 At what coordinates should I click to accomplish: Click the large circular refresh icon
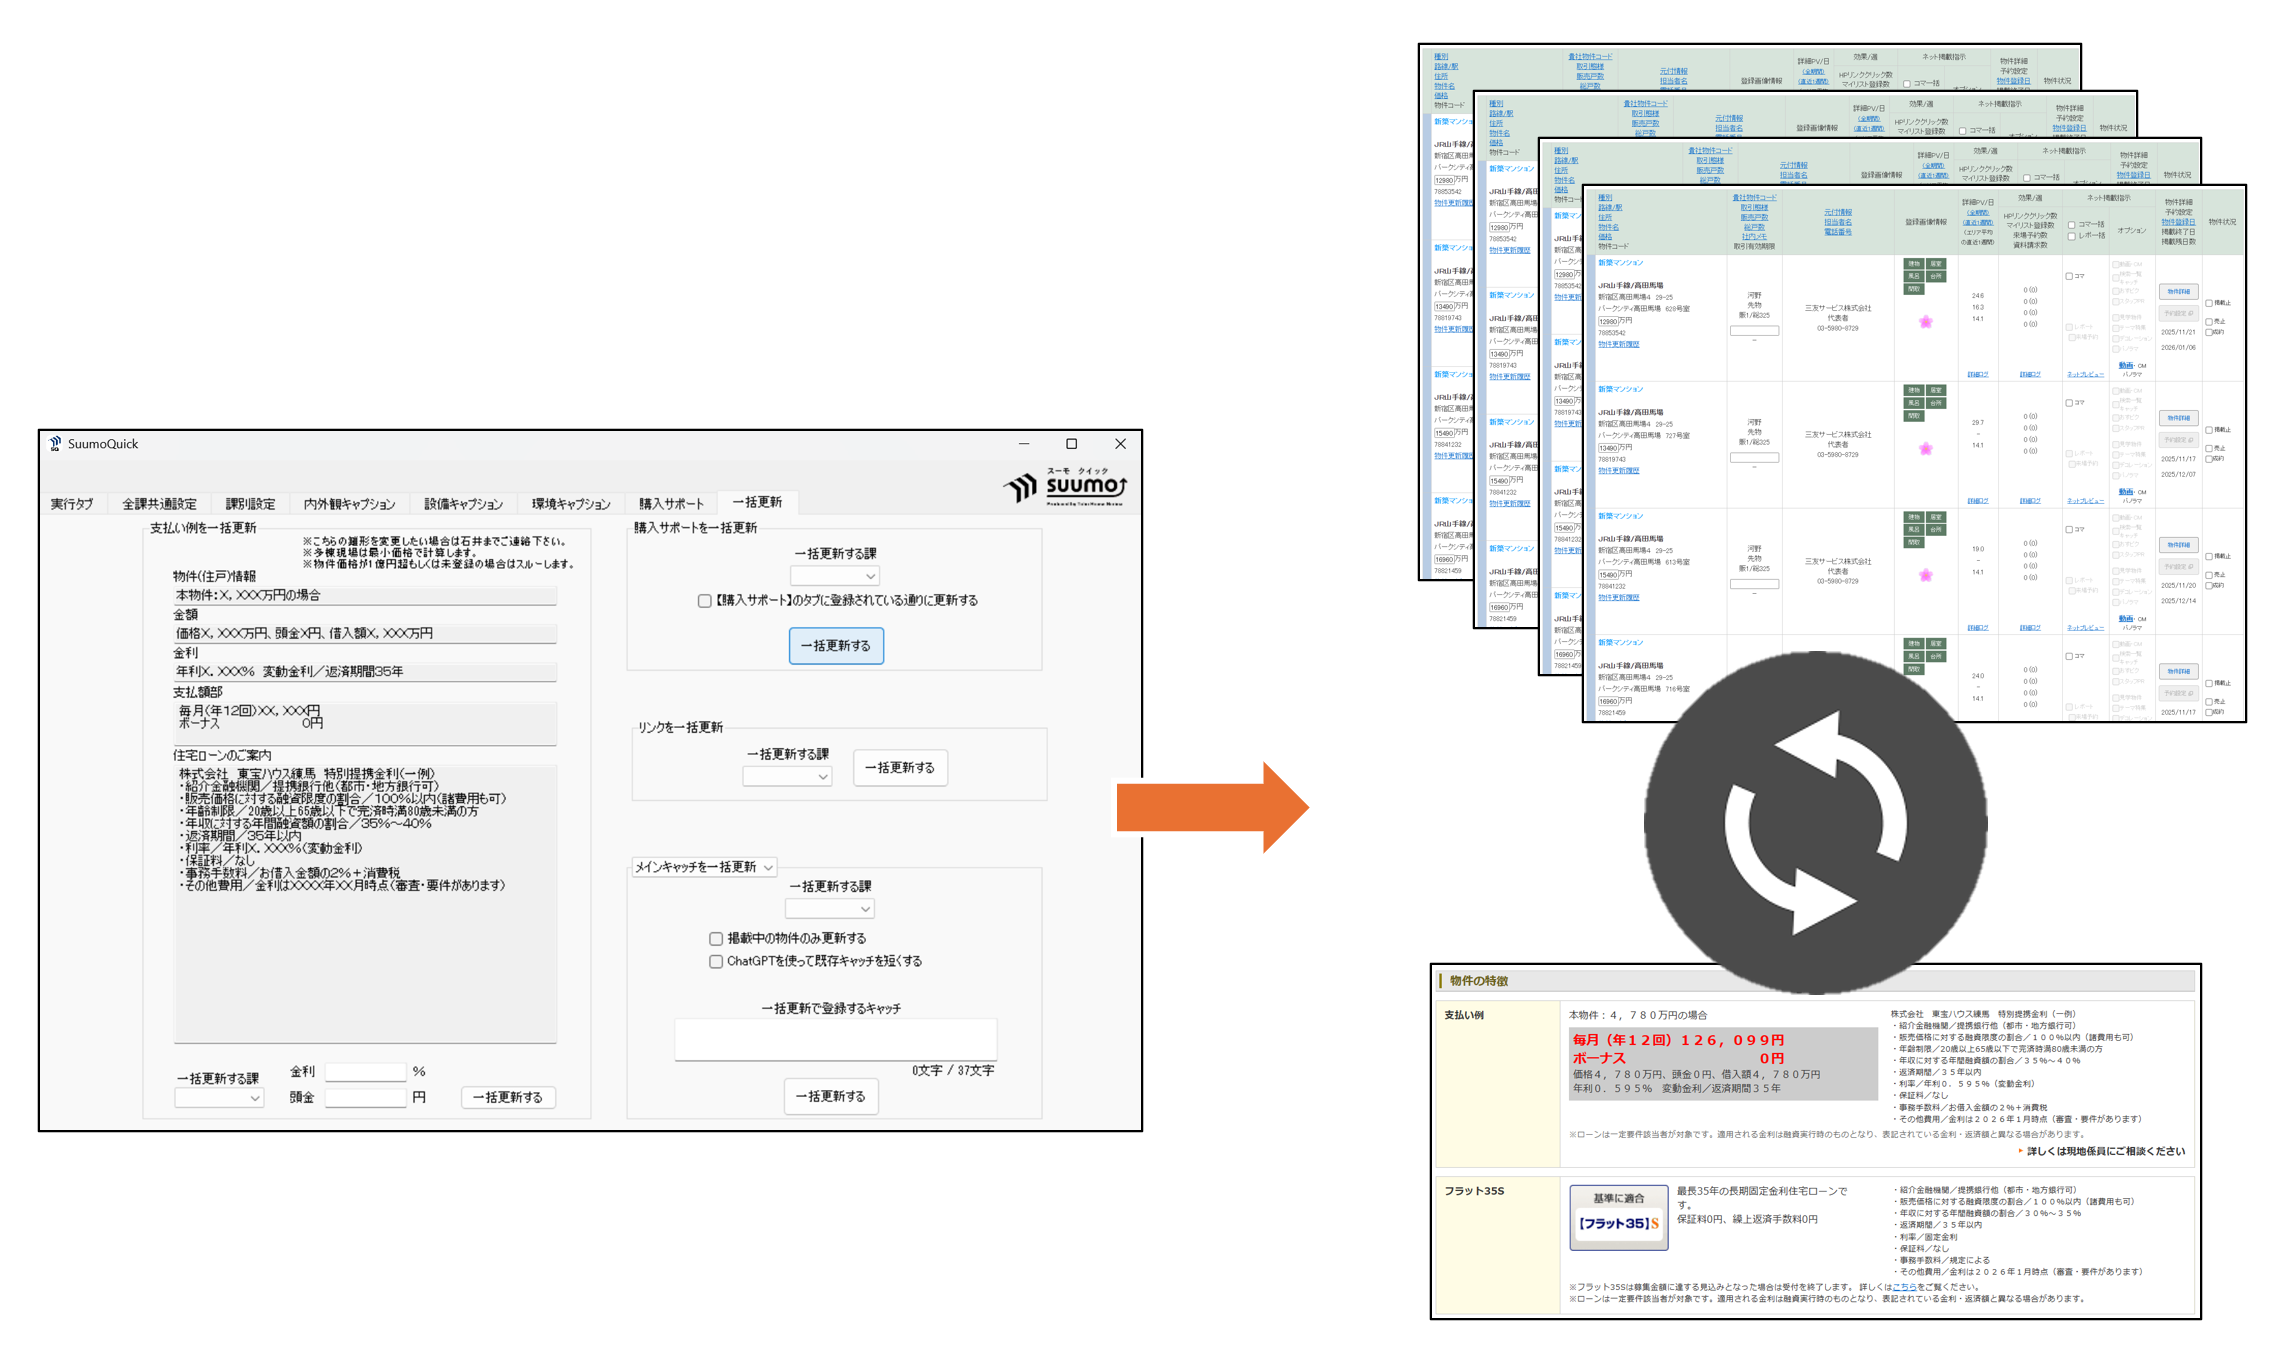point(1814,822)
